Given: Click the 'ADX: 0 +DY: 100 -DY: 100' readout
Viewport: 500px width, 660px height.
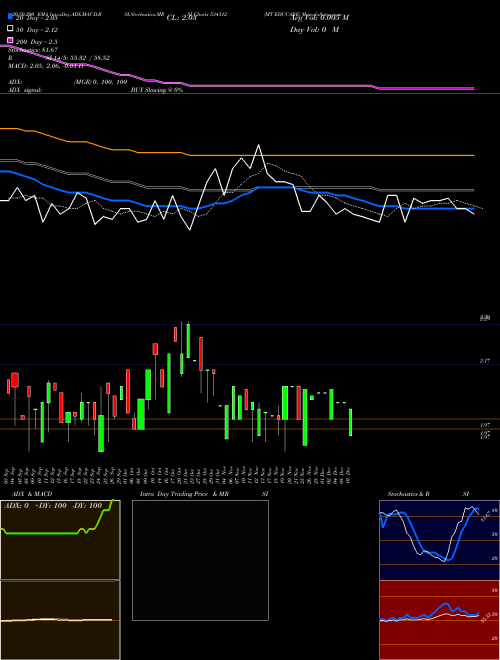Looking at the screenshot, I should click(53, 506).
